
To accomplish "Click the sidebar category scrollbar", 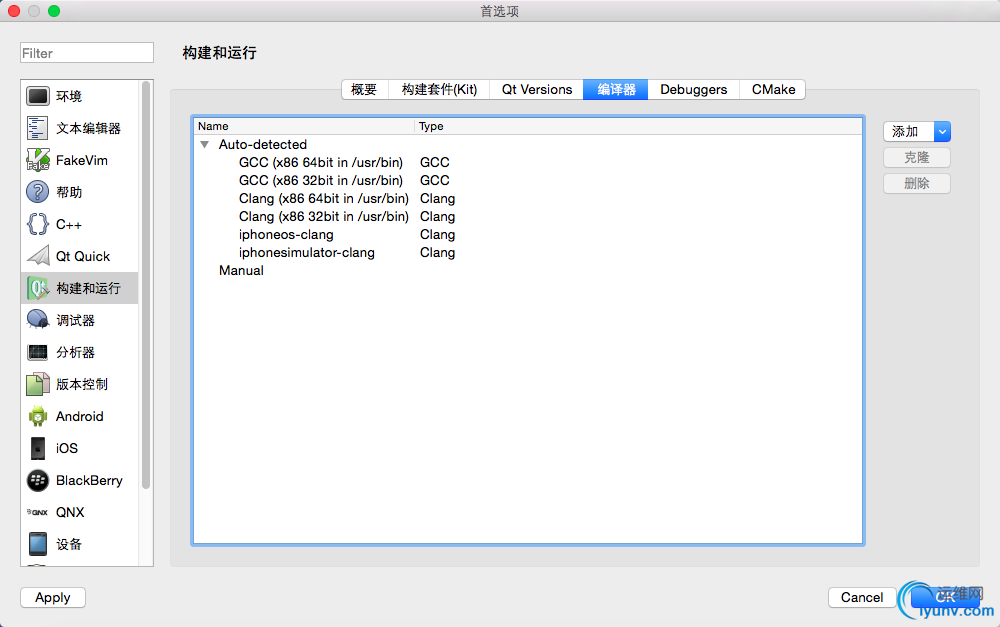I will click(146, 285).
